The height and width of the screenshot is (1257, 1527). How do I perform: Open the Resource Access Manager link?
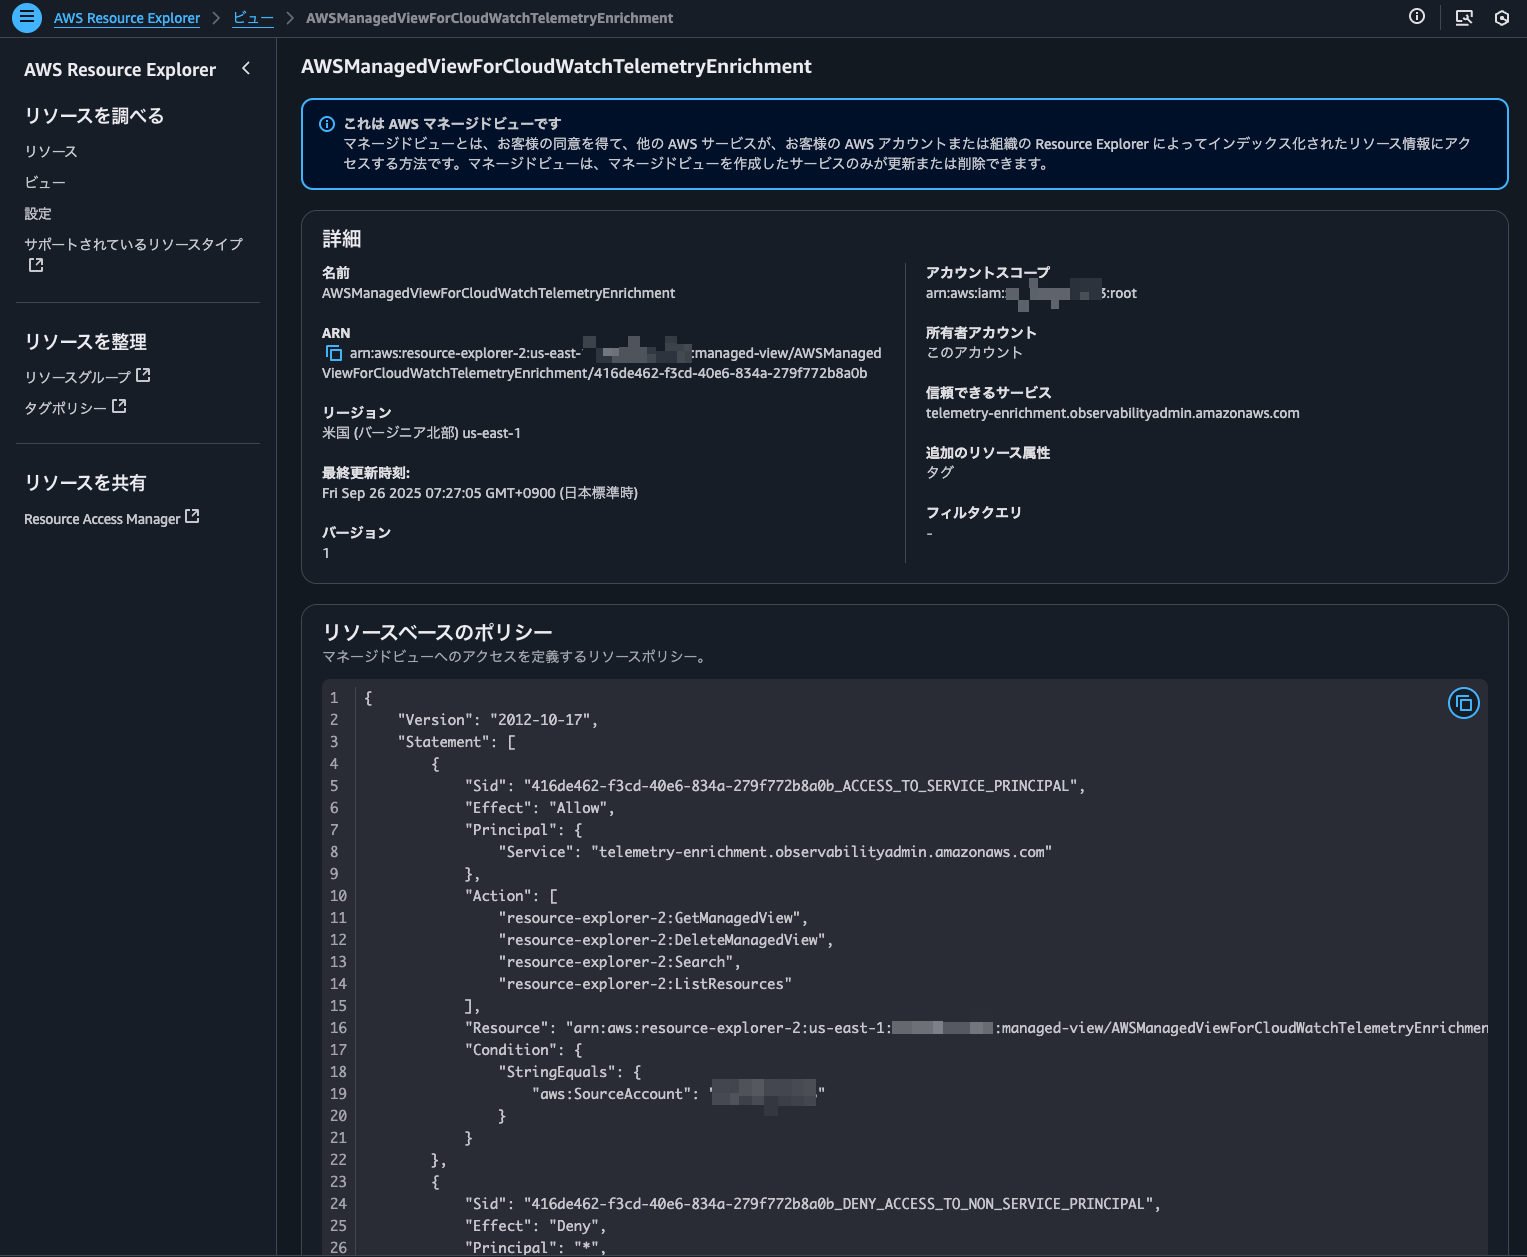point(102,519)
